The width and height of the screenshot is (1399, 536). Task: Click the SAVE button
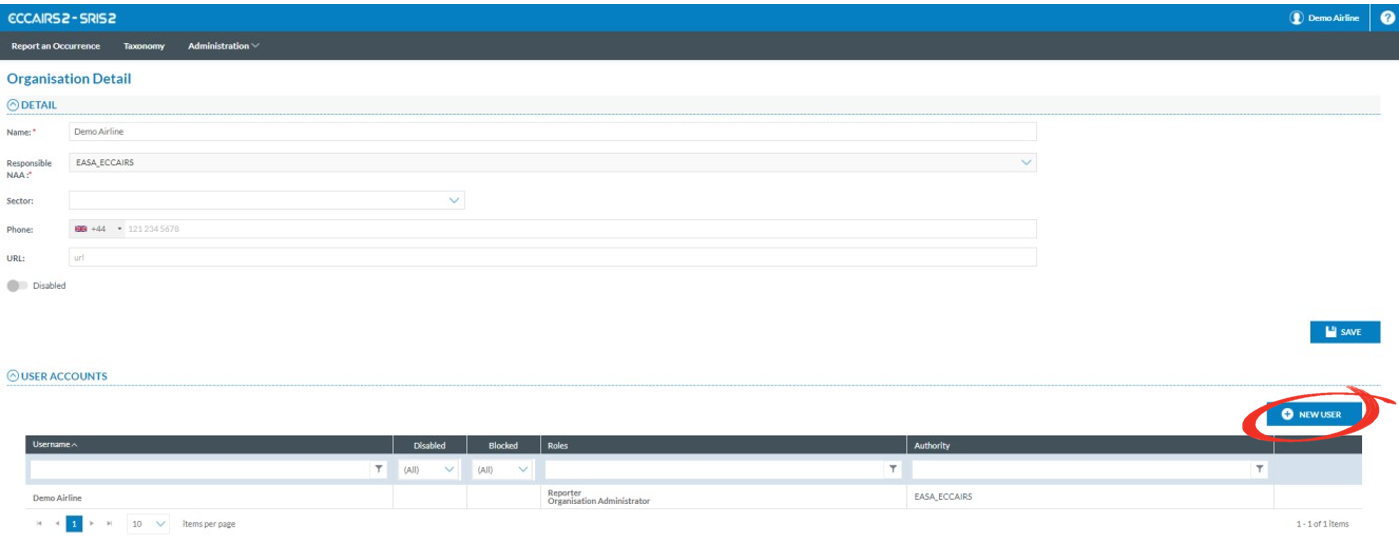tap(1344, 332)
